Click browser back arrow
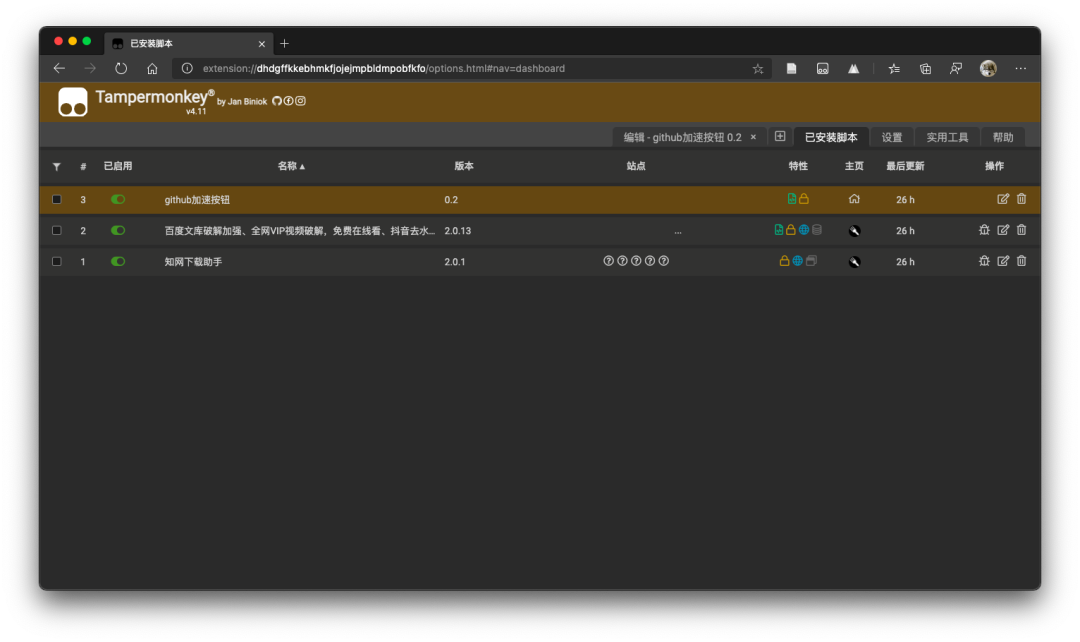This screenshot has height=642, width=1080. 59,68
